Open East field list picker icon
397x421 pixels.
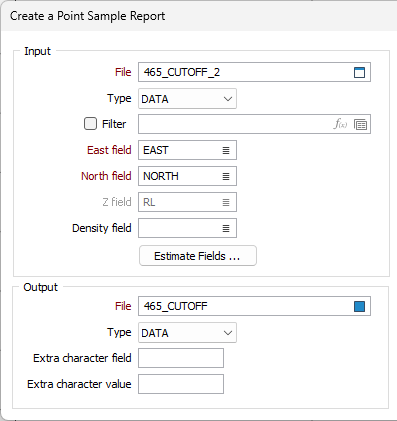click(226, 150)
